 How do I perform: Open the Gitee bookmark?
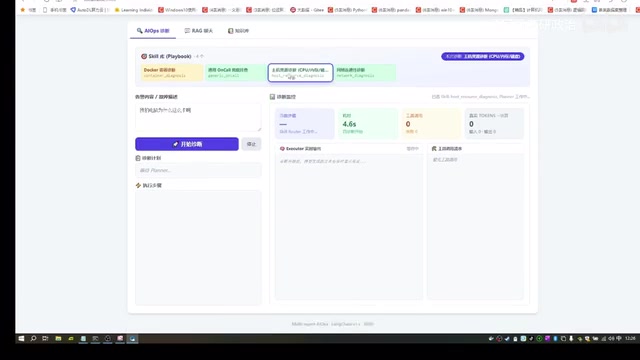point(307,10)
